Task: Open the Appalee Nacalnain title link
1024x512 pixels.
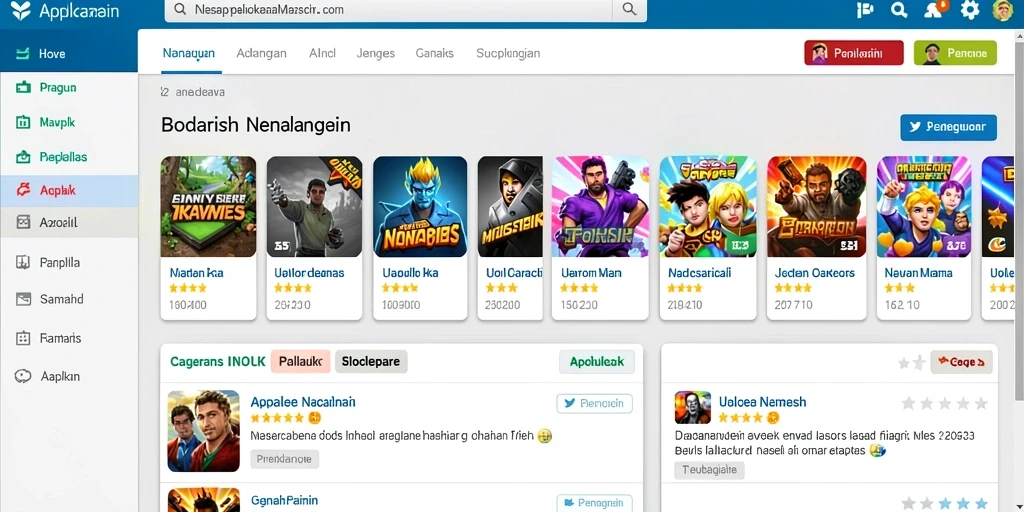Action: (303, 402)
